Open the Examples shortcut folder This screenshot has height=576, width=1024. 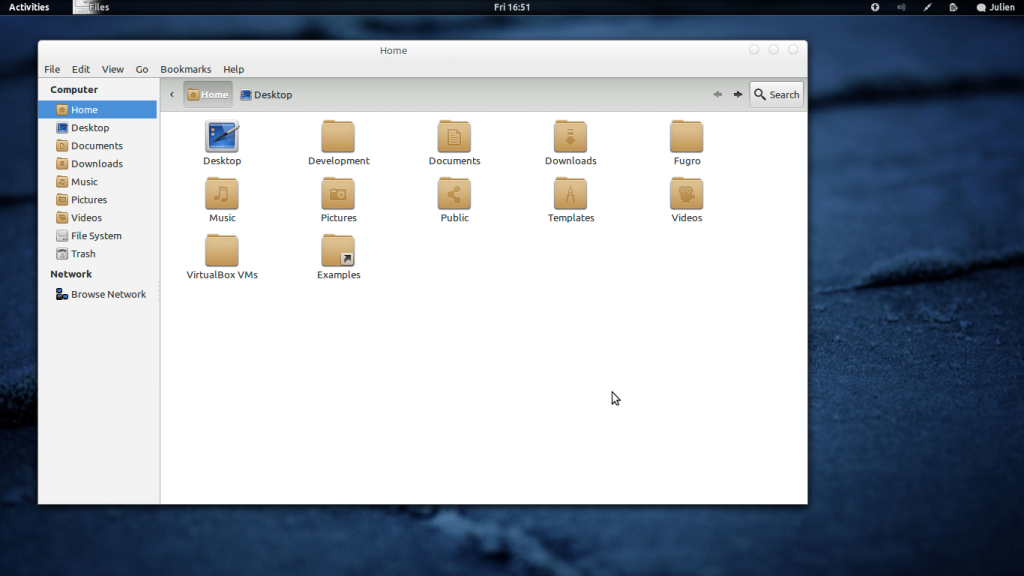pyautogui.click(x=338, y=251)
